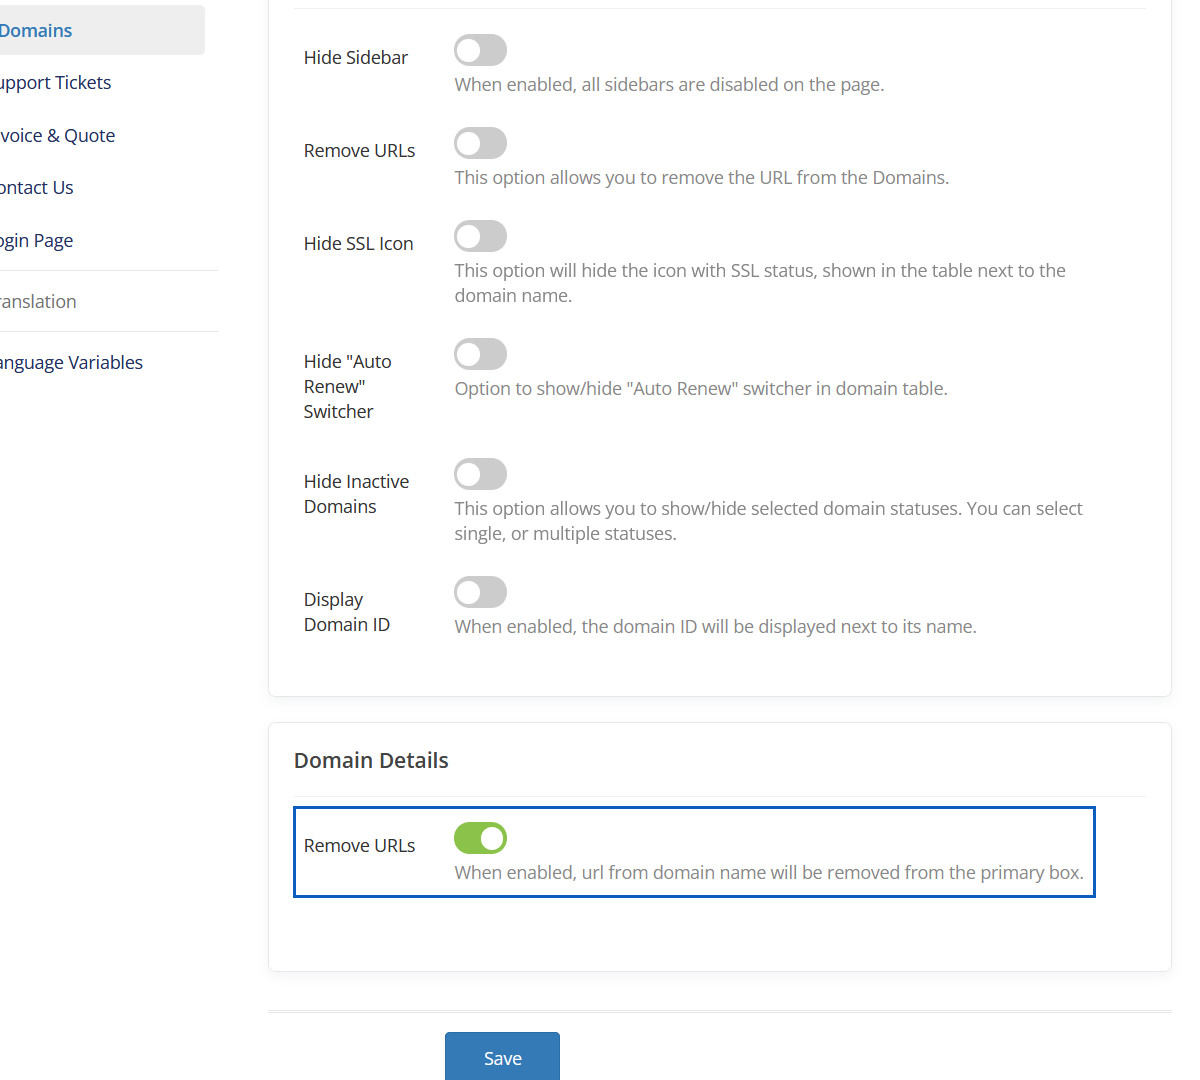Enable the Hide Sidebar toggle
The width and height of the screenshot is (1200, 1080).
480,50
